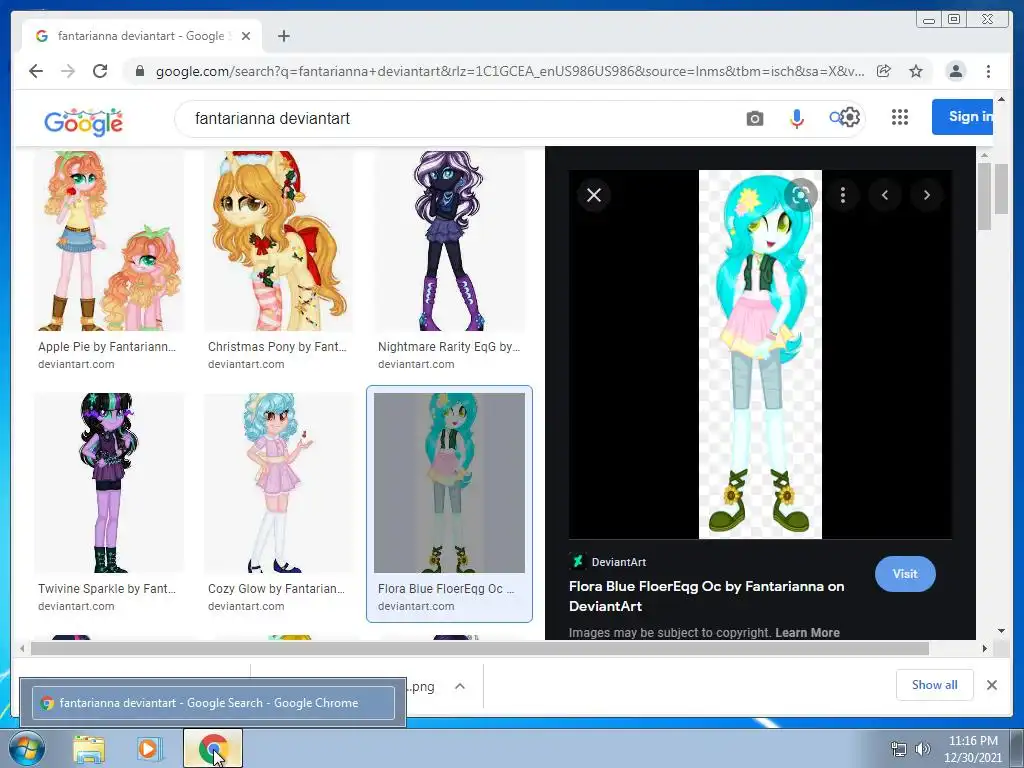Open File Explorer from taskbar
Image resolution: width=1024 pixels, height=768 pixels.
[x=89, y=749]
